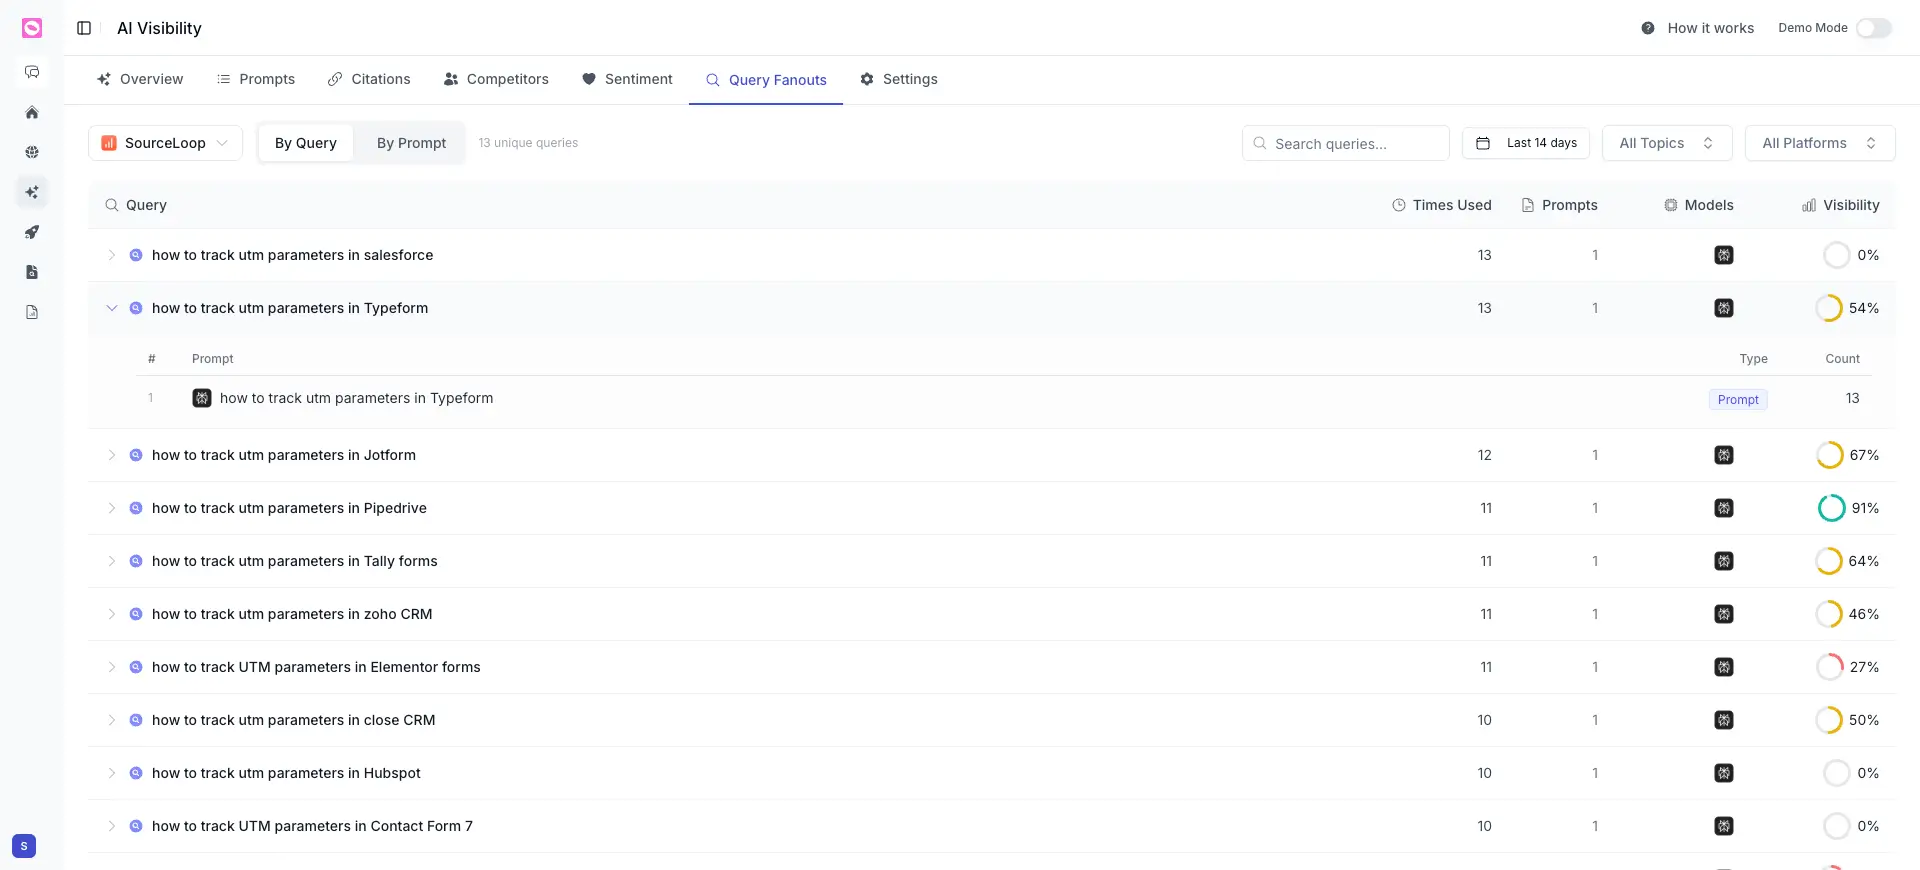Open the Settings tab

(899, 79)
